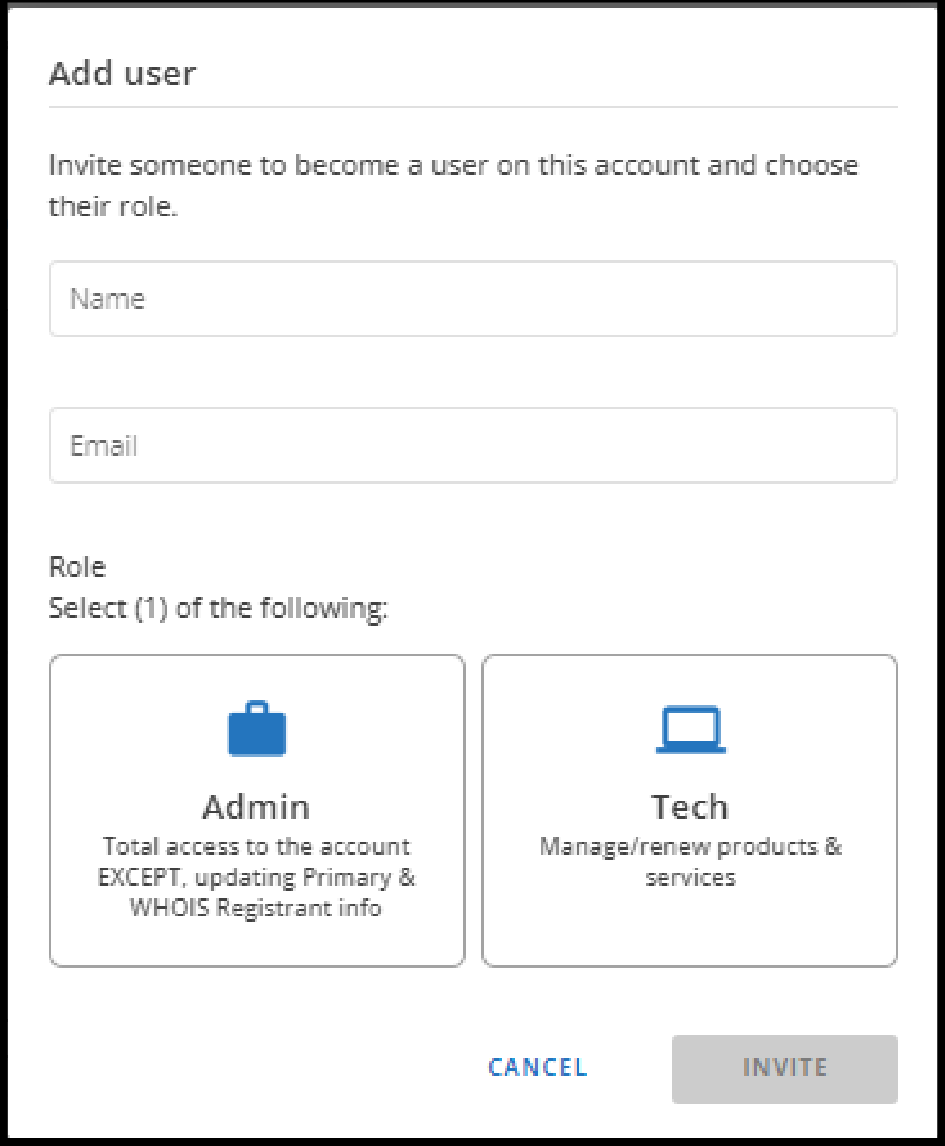Click the Role section label
Screen dimensions: 945x1146
[77, 567]
